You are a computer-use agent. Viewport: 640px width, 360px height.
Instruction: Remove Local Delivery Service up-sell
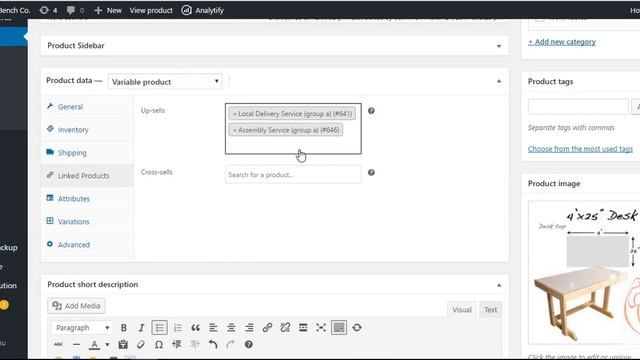pos(235,114)
